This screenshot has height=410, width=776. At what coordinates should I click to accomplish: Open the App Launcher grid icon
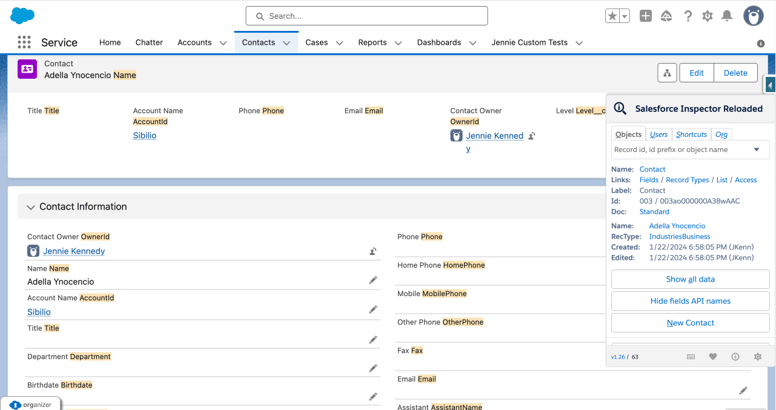click(24, 43)
